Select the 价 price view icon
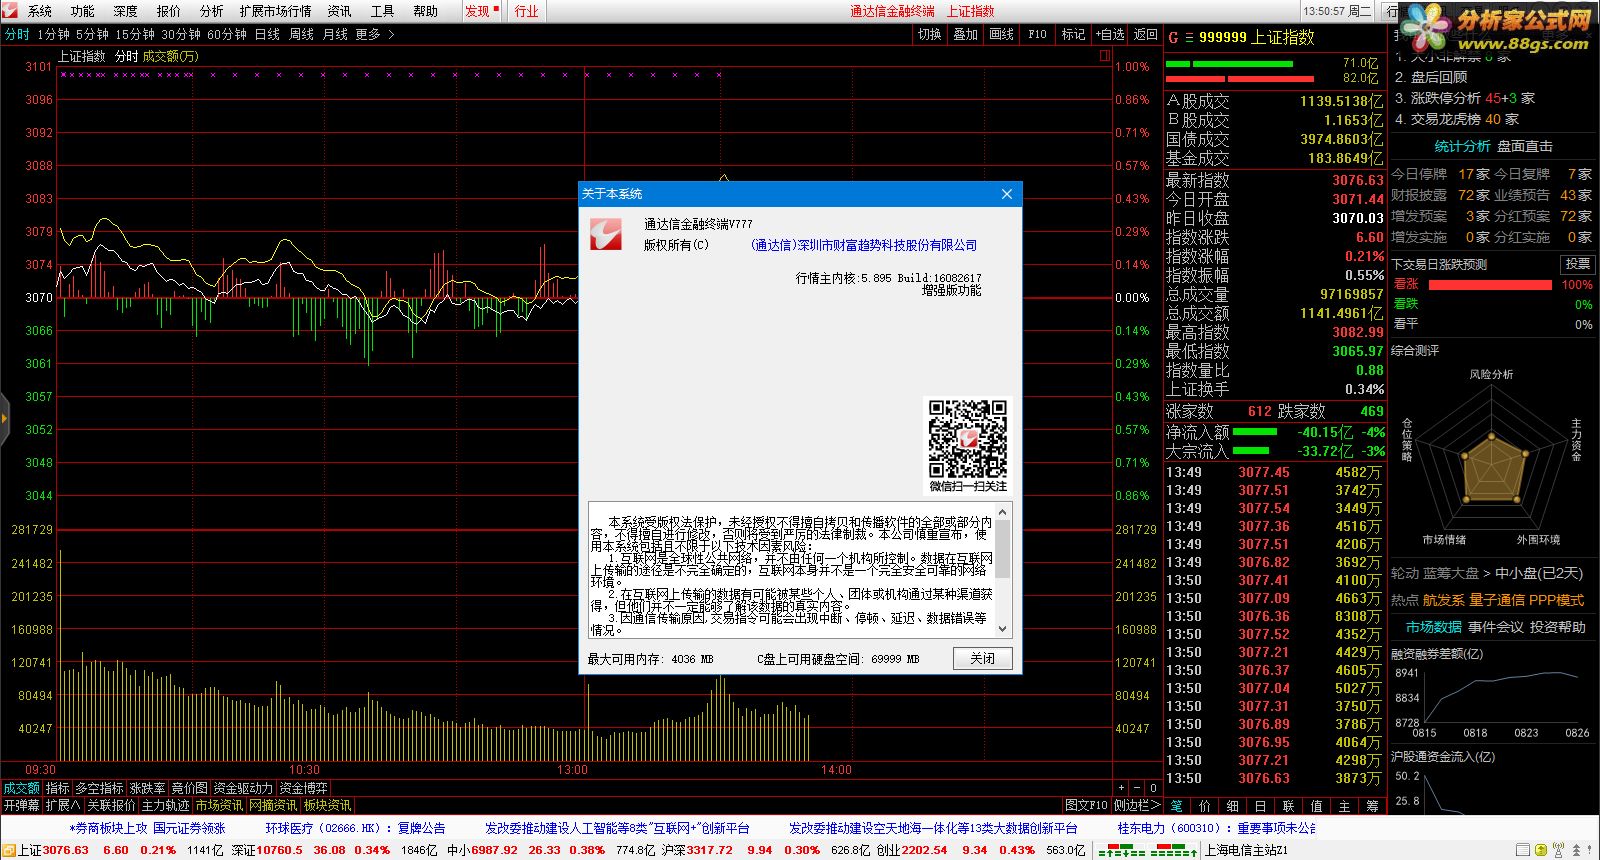 click(x=1205, y=805)
